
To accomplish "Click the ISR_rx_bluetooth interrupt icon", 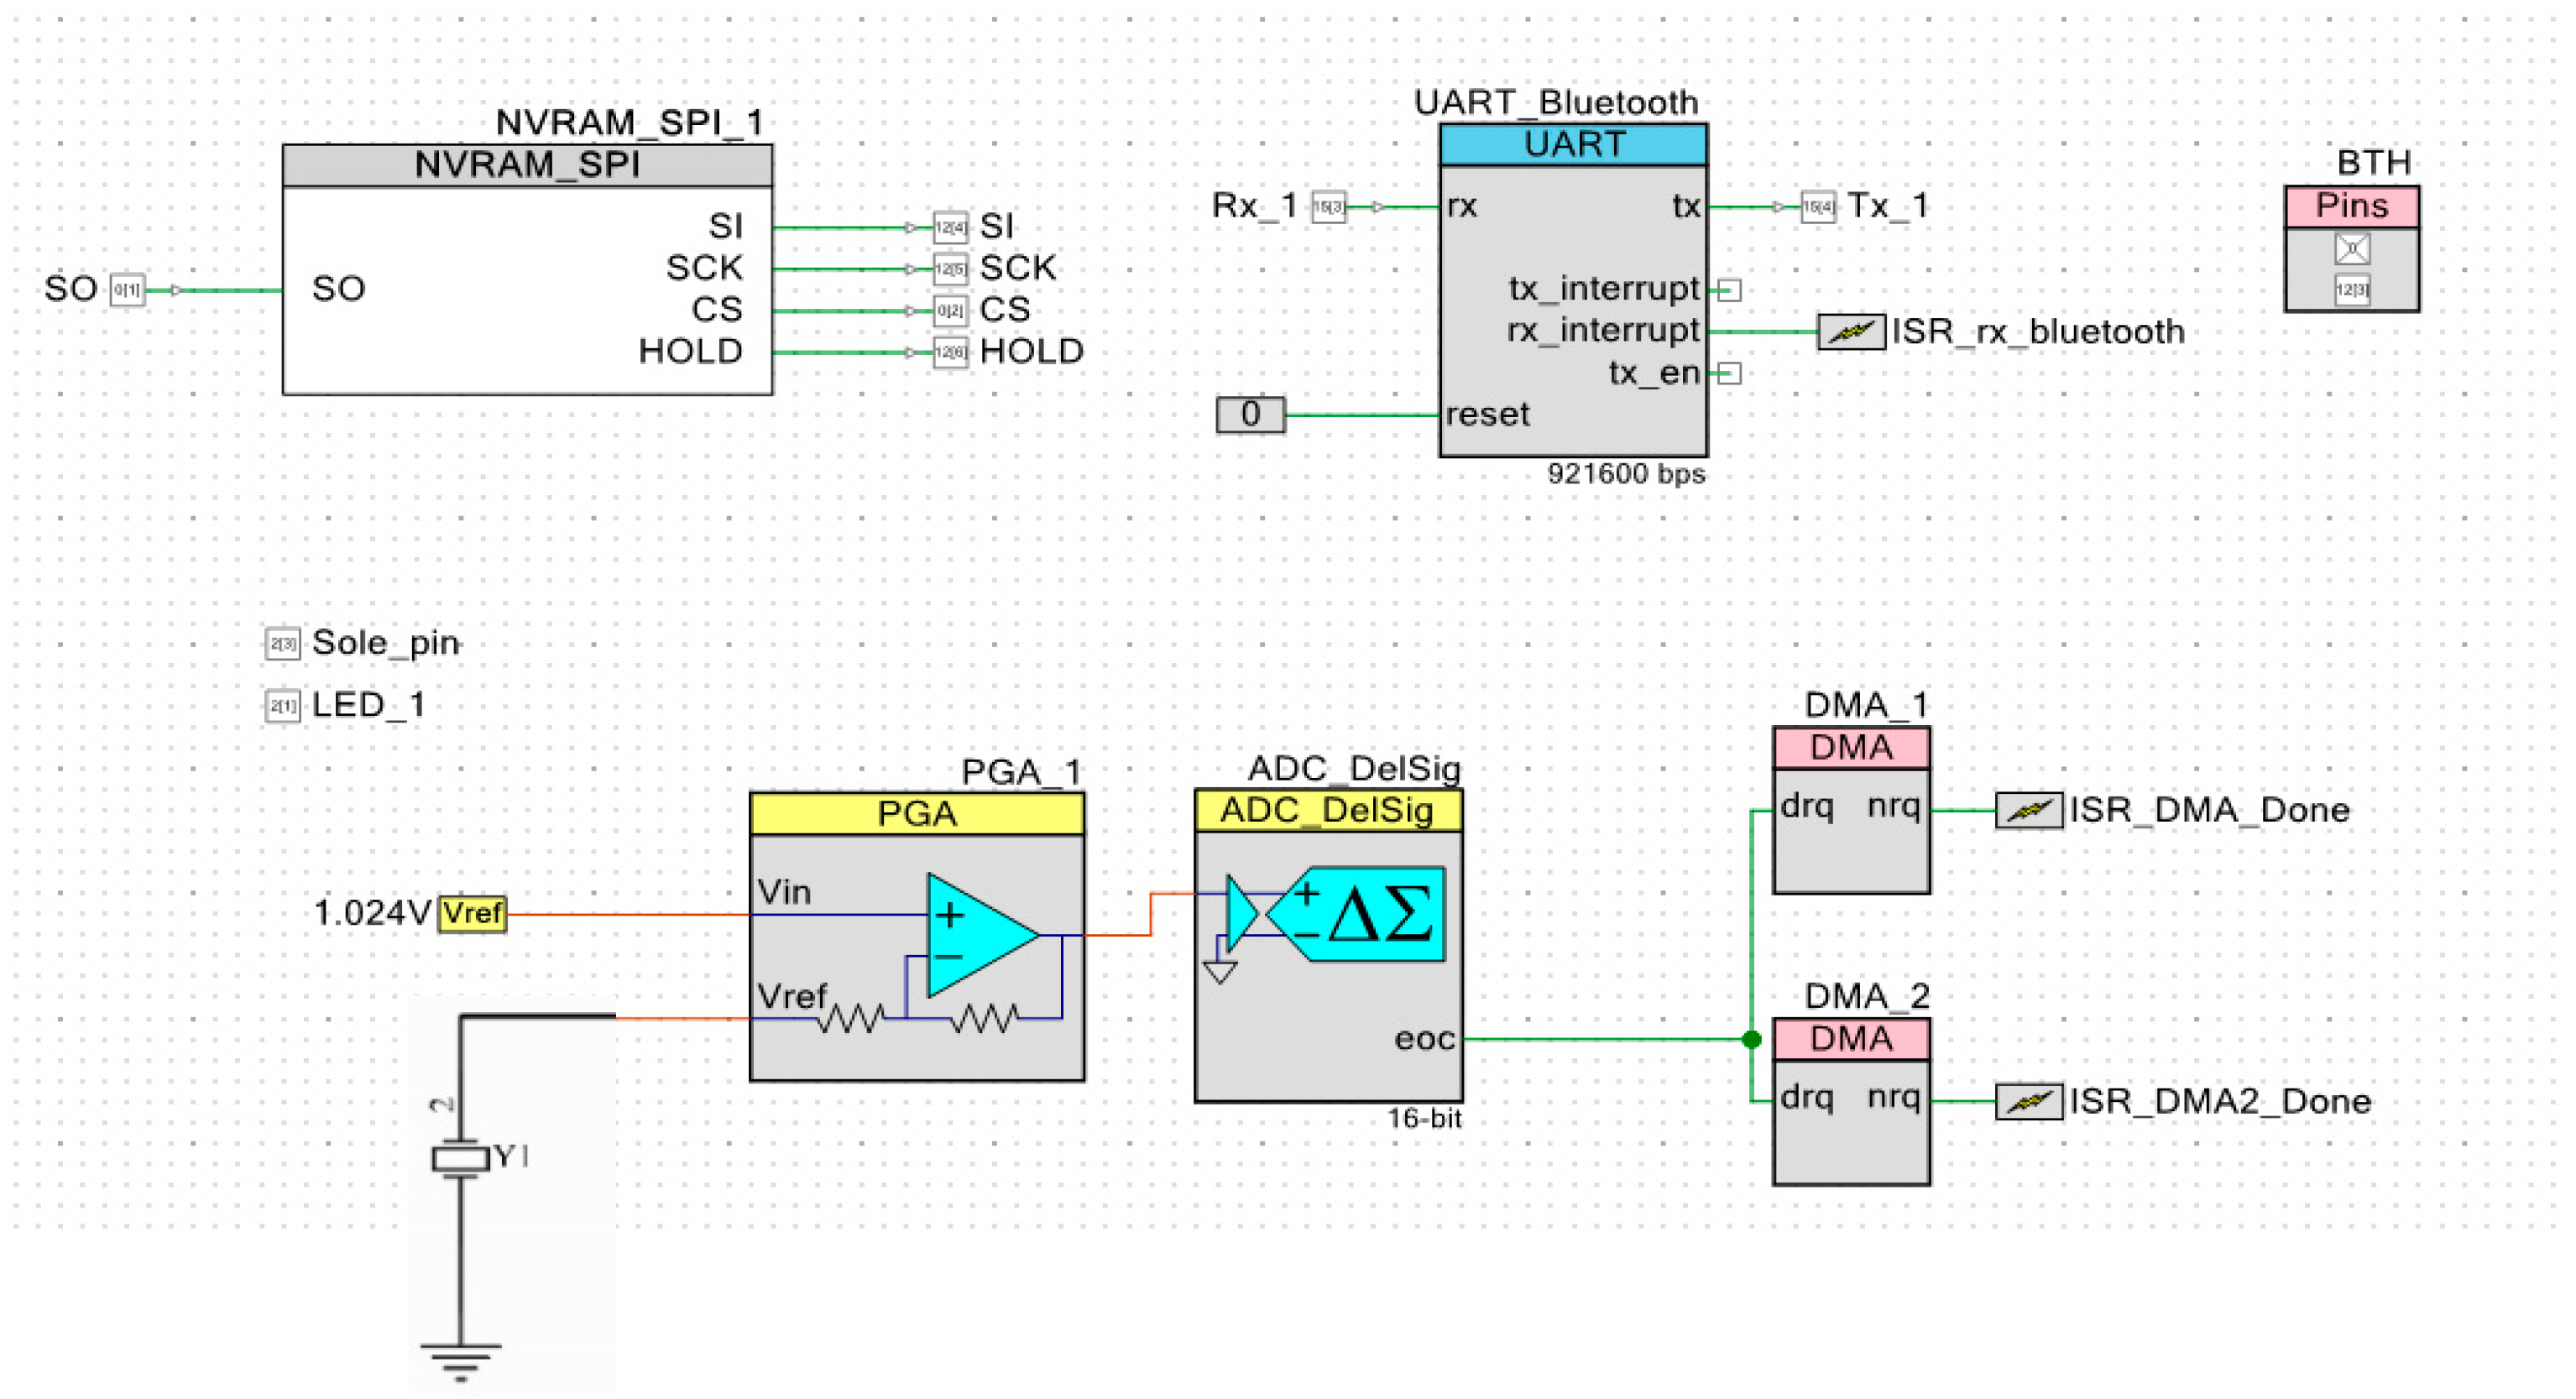I will tap(1850, 331).
